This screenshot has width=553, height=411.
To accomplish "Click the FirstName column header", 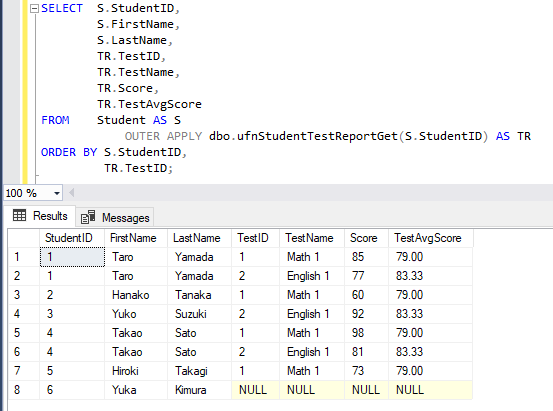I will [136, 238].
